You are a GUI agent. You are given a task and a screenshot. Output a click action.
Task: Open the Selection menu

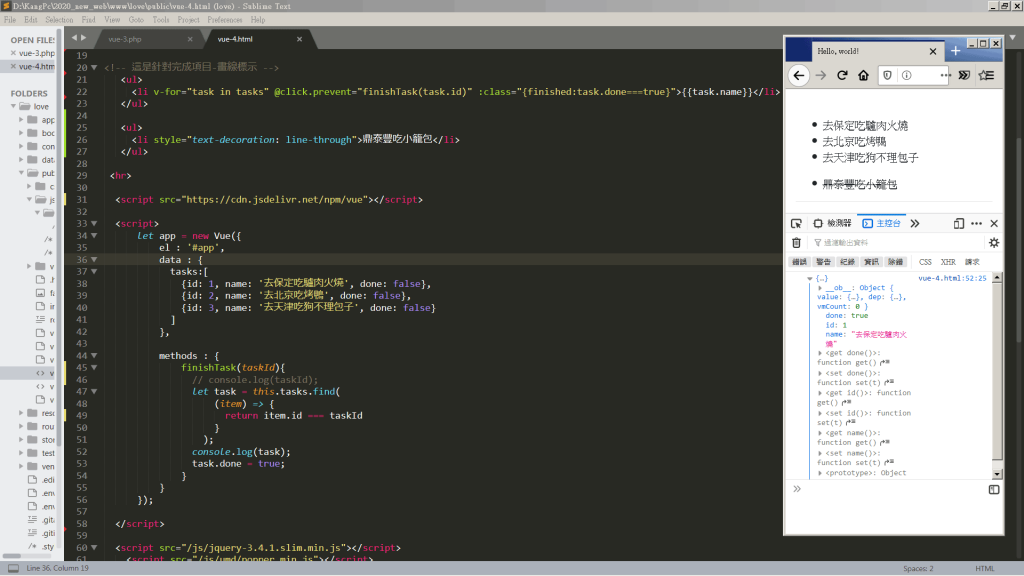(x=59, y=20)
